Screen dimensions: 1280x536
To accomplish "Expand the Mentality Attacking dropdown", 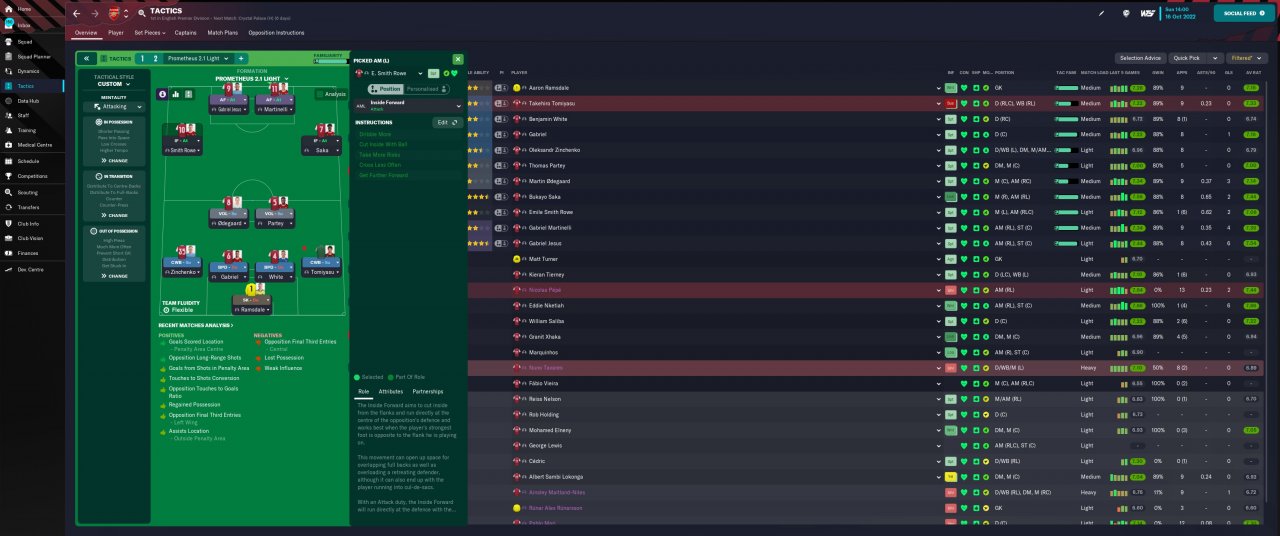I will [x=114, y=106].
